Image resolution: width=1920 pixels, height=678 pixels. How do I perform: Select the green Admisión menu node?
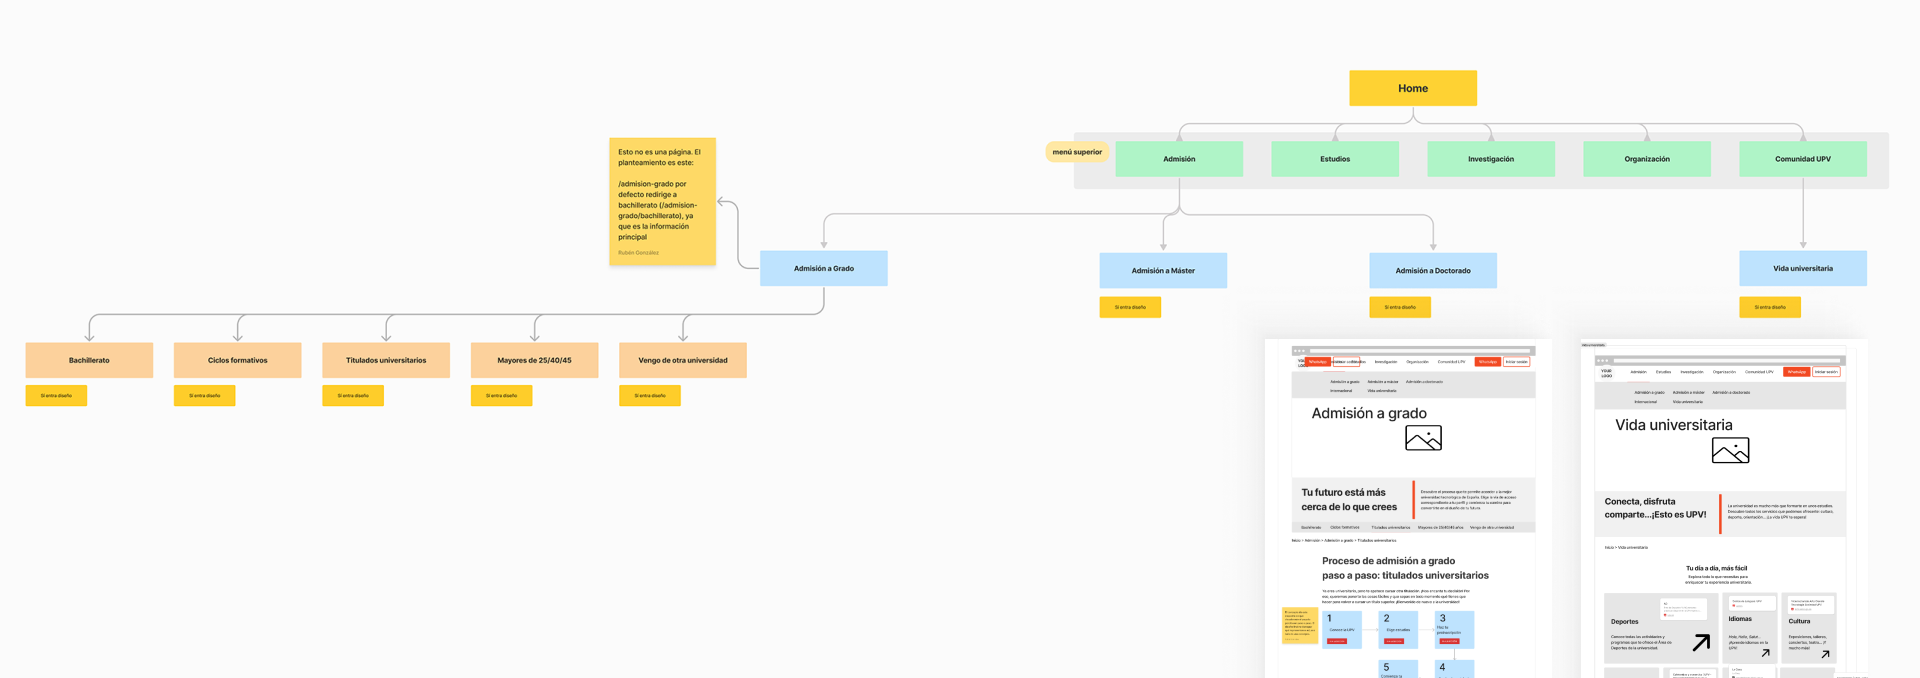tap(1178, 159)
